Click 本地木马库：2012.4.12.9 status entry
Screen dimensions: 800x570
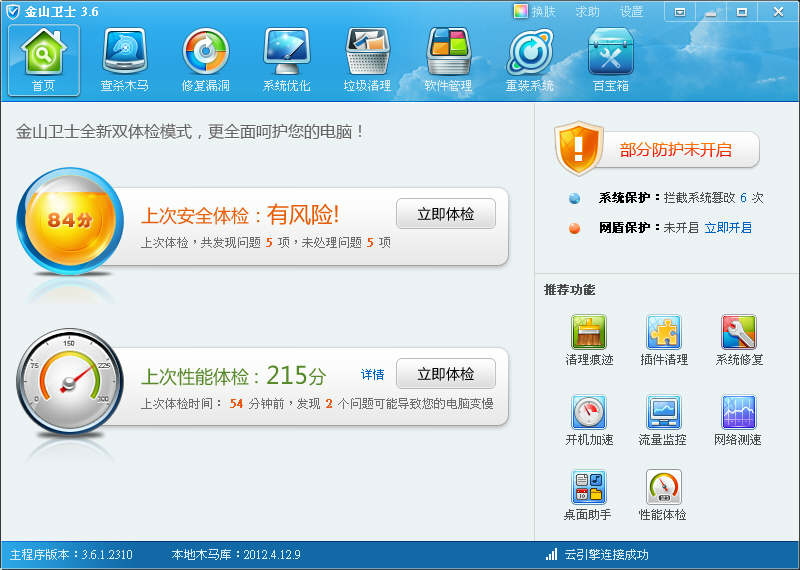click(236, 555)
